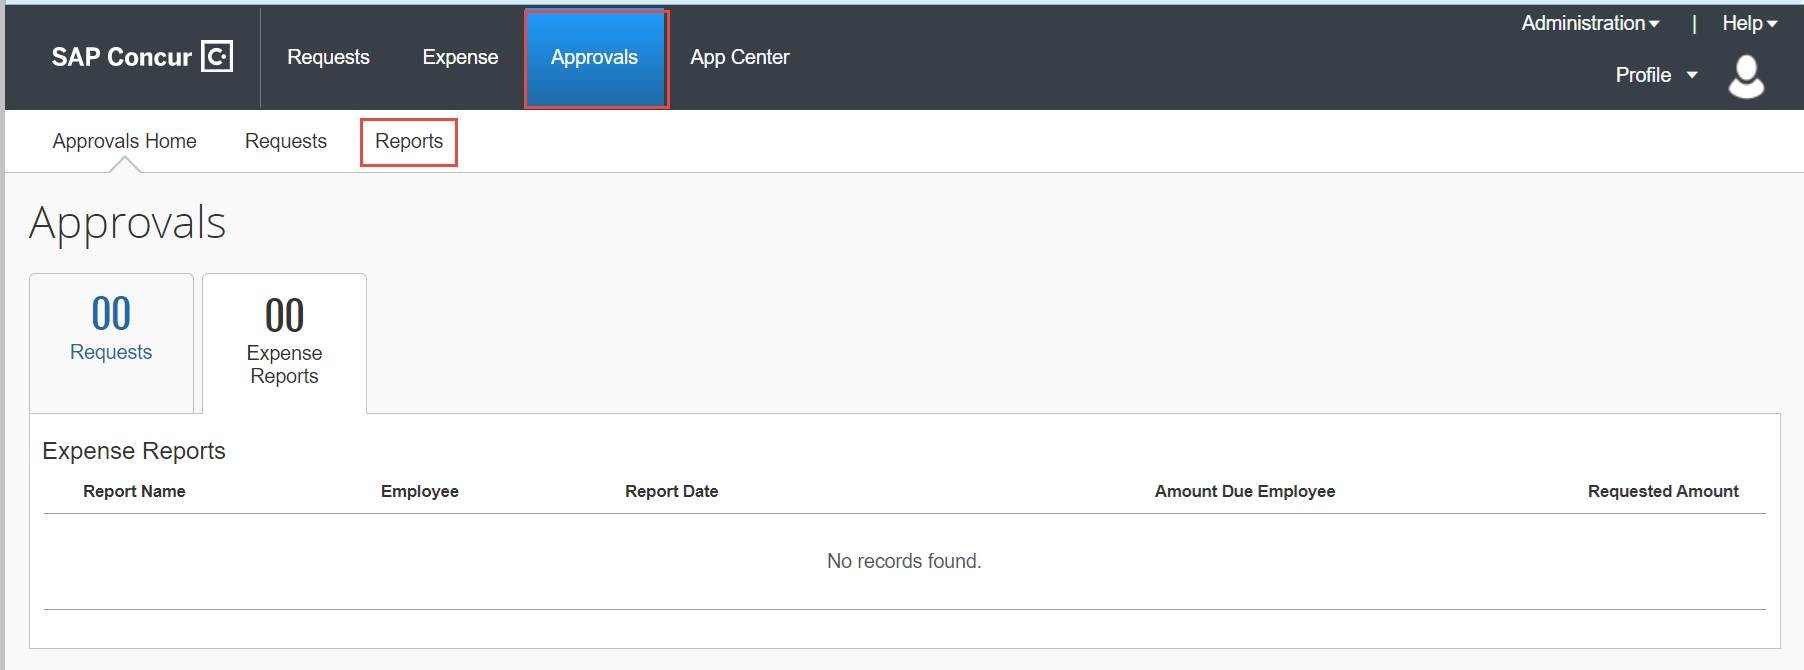The height and width of the screenshot is (670, 1804).
Task: Open the Profile dropdown
Action: tap(1656, 75)
